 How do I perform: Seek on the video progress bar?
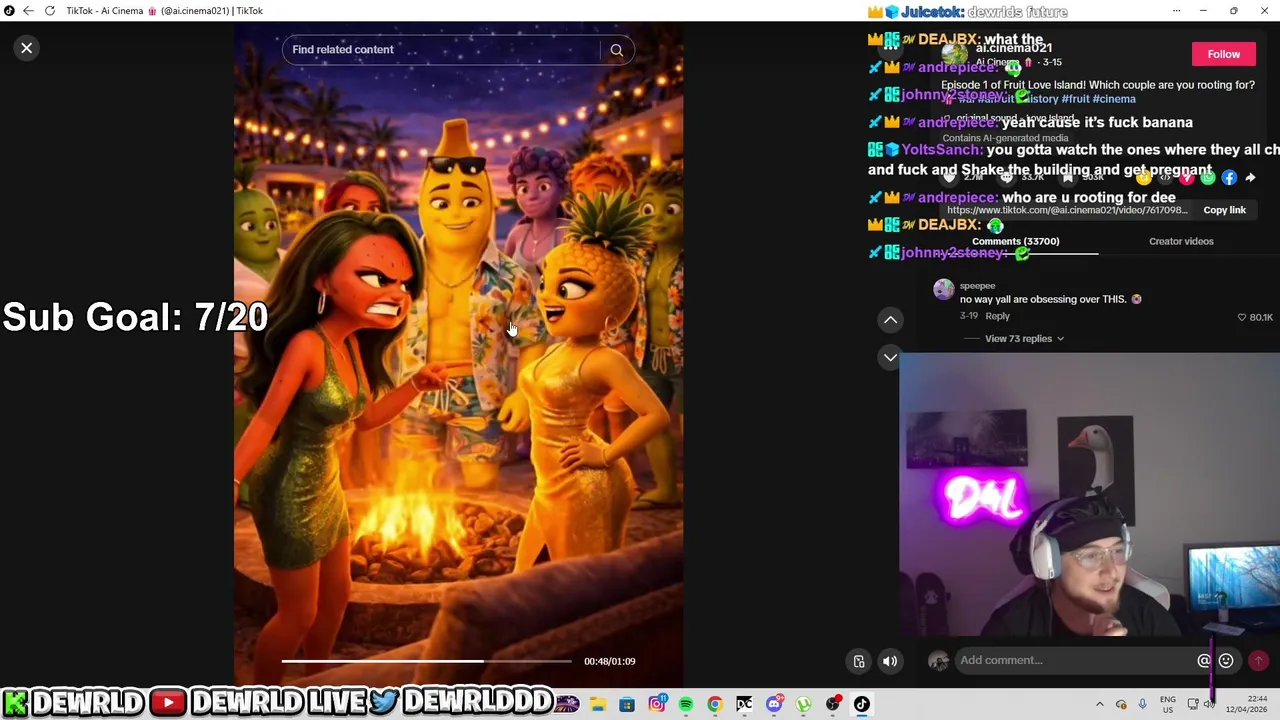click(427, 661)
